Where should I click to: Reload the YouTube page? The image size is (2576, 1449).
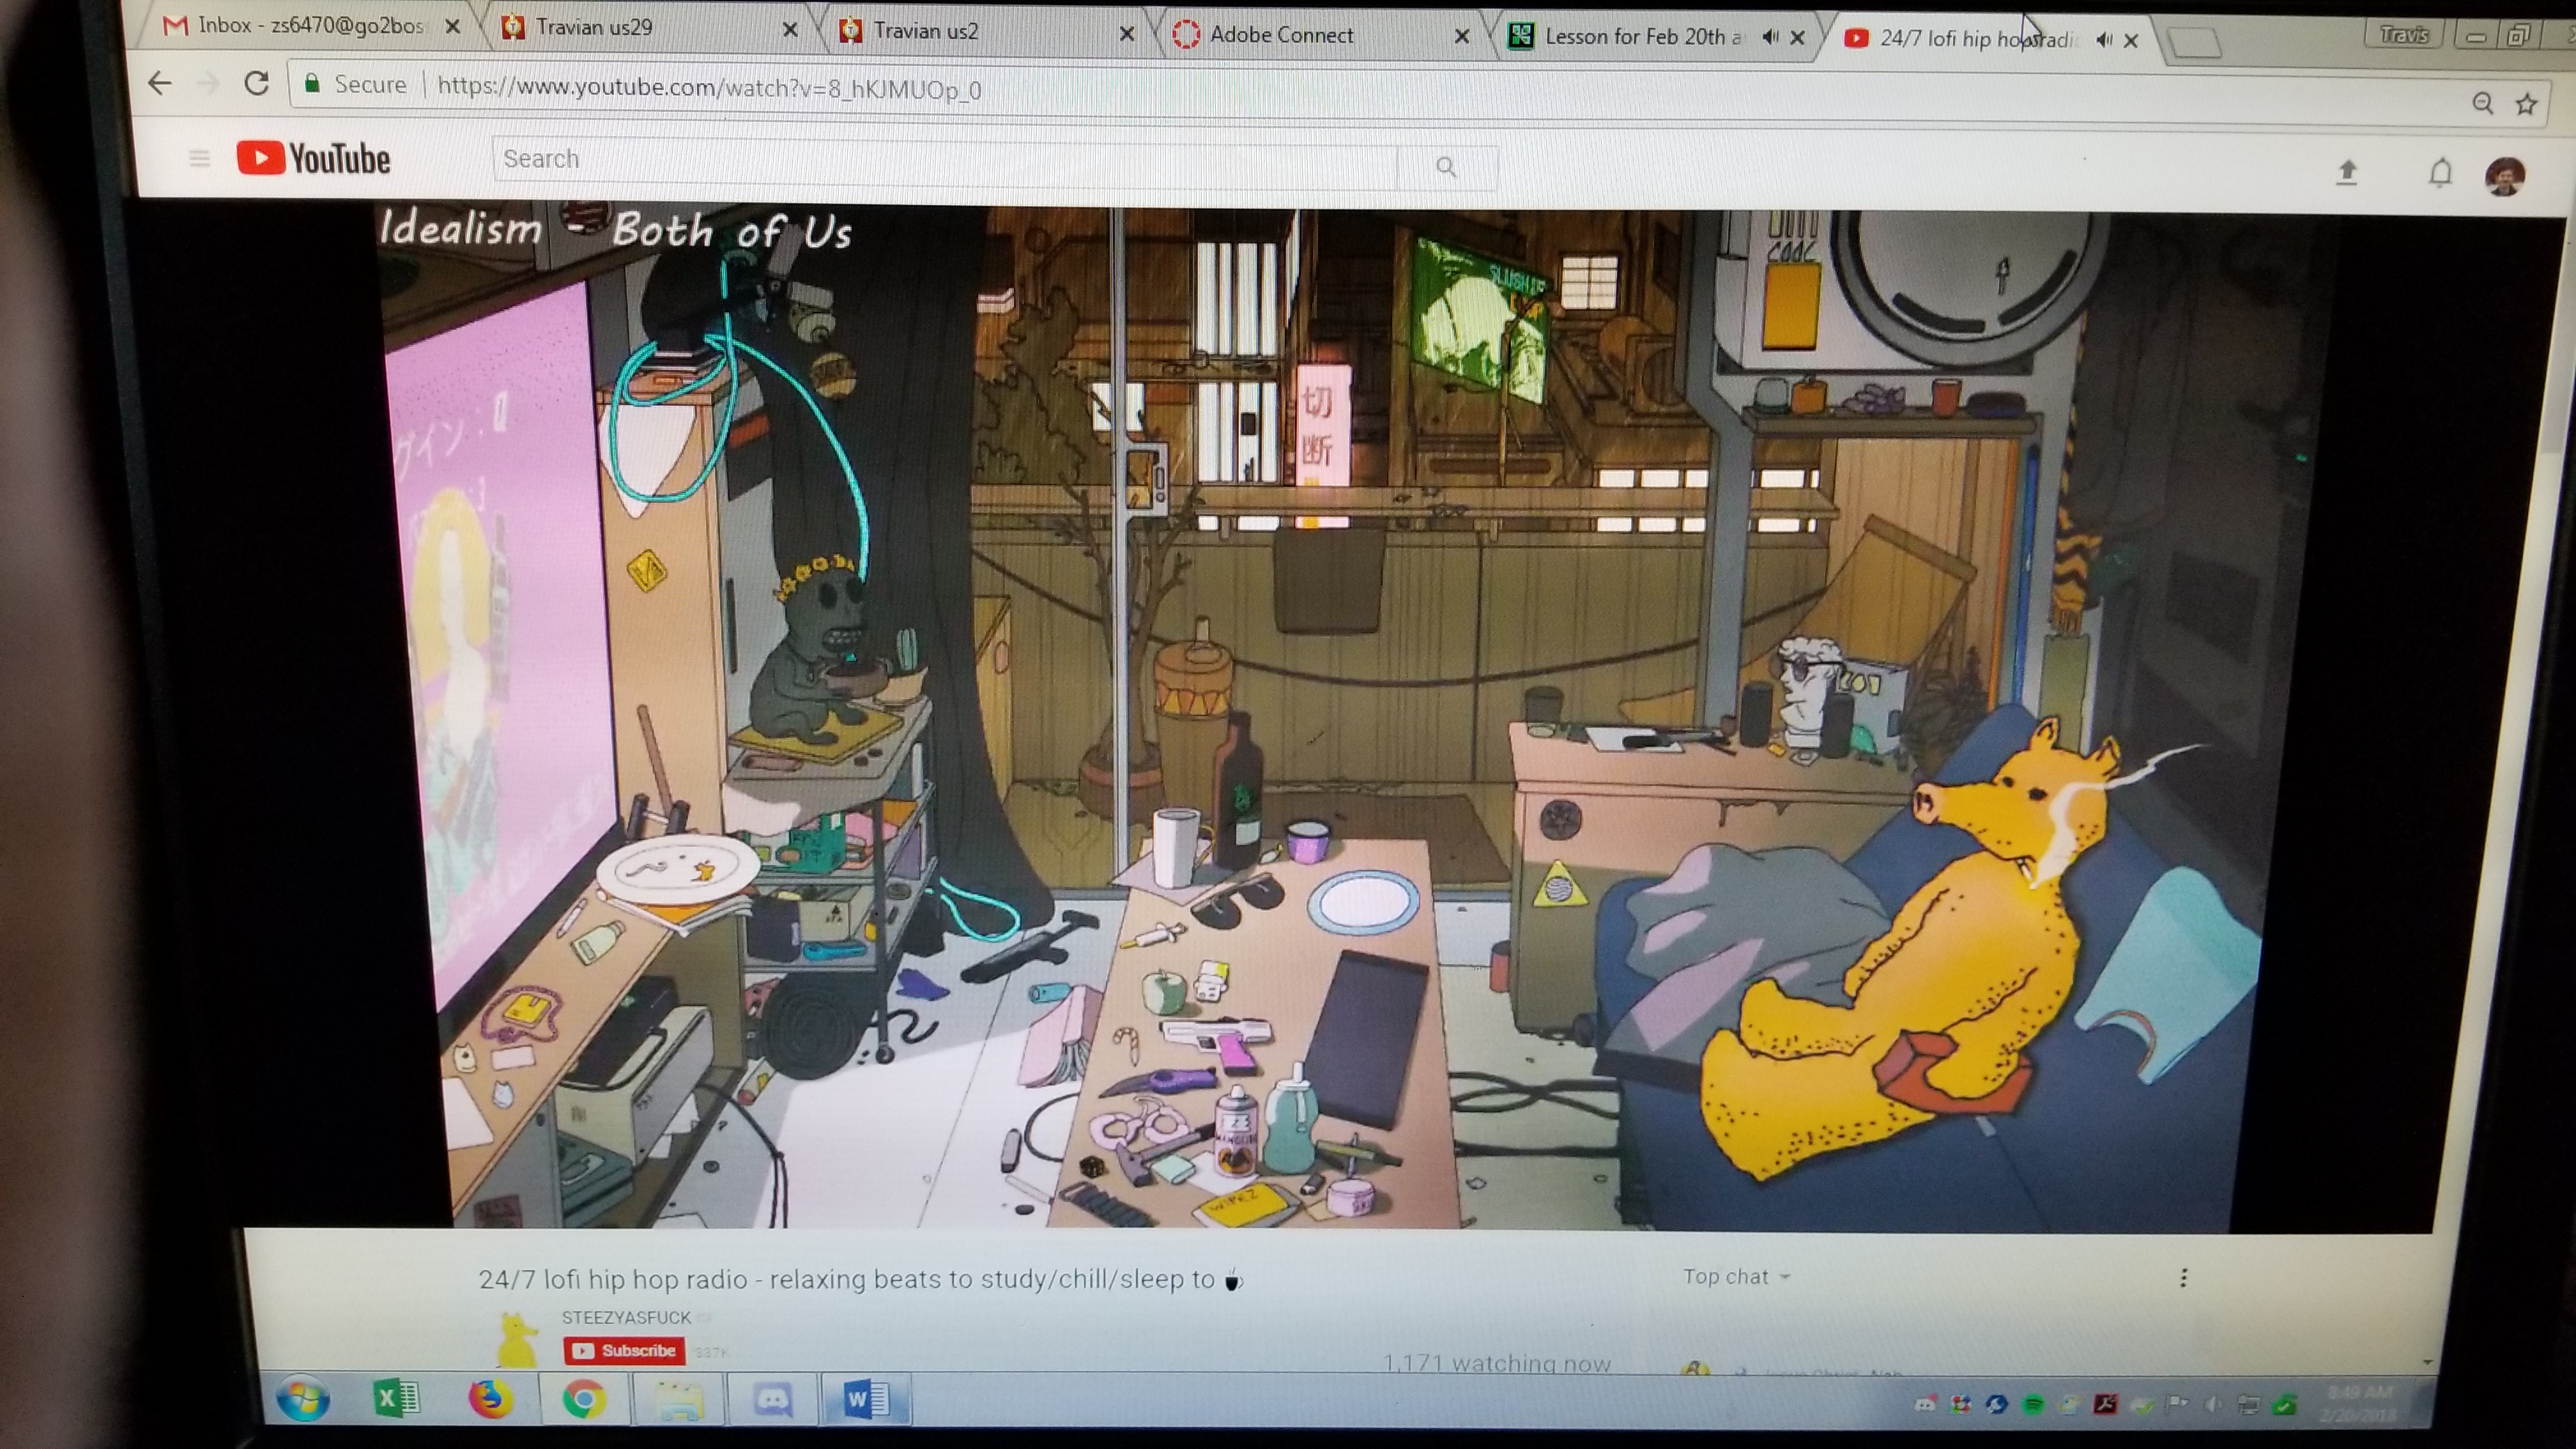pos(257,83)
